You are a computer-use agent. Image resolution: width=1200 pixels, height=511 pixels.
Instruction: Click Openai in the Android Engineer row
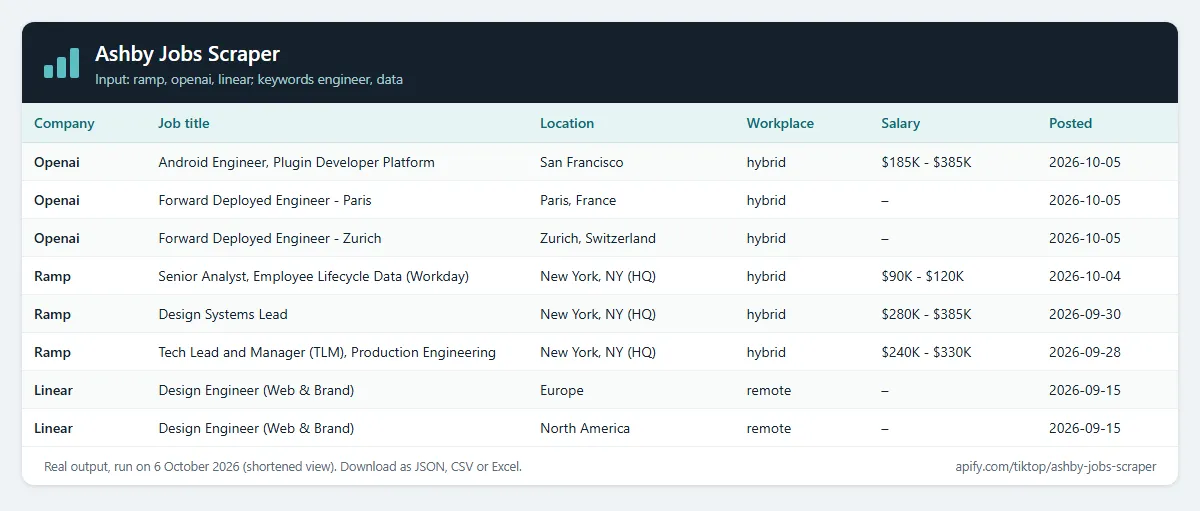tap(57, 162)
